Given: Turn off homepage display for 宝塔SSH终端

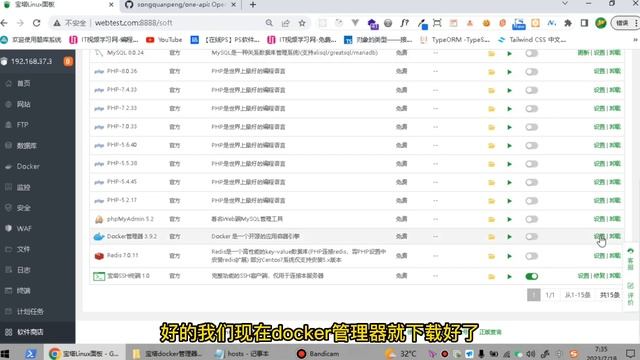Looking at the screenshot, I should [531, 277].
